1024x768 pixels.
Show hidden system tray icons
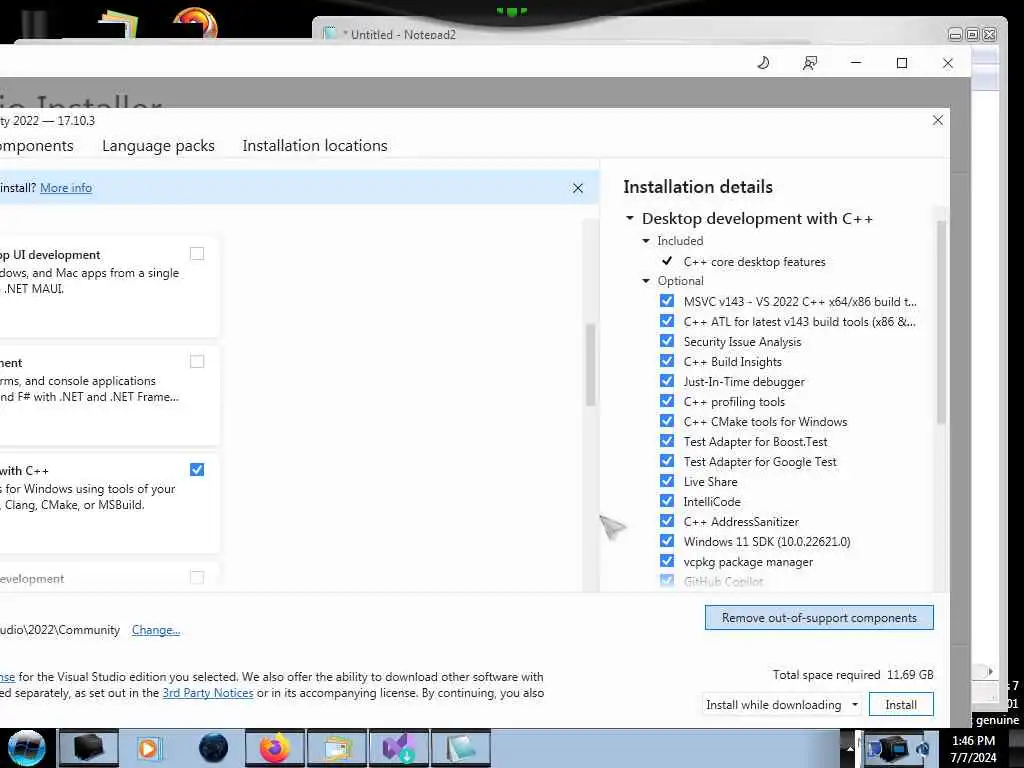[850, 748]
